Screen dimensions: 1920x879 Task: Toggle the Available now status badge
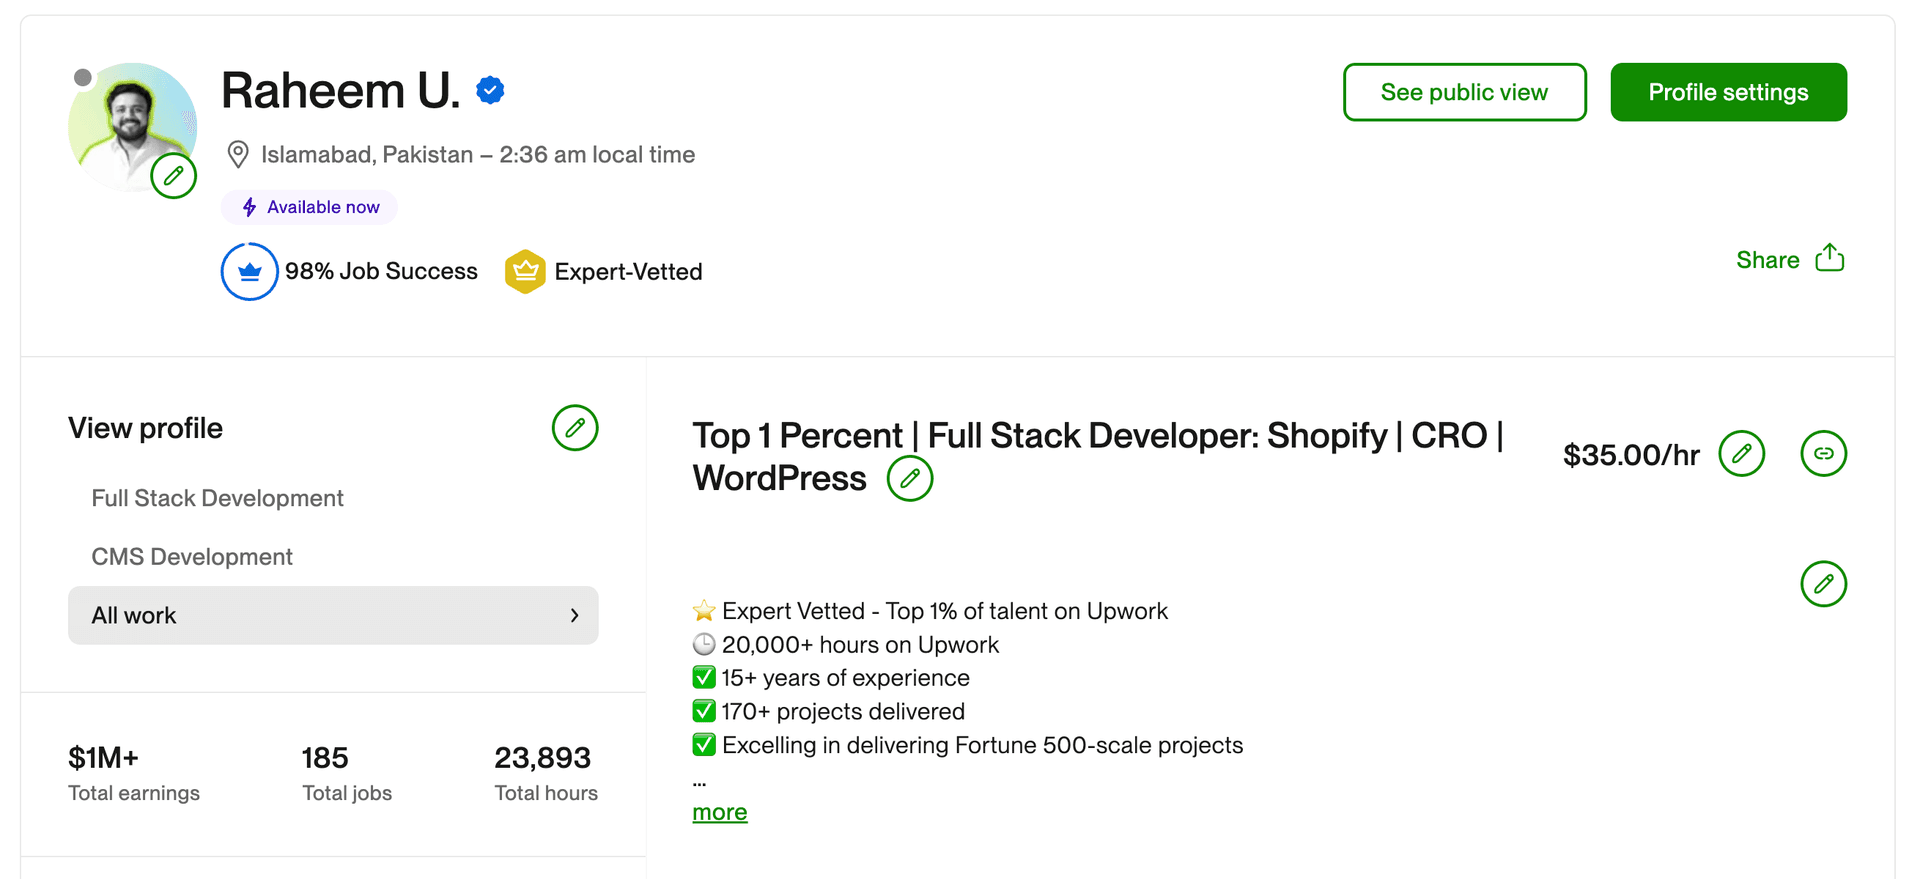coord(309,207)
